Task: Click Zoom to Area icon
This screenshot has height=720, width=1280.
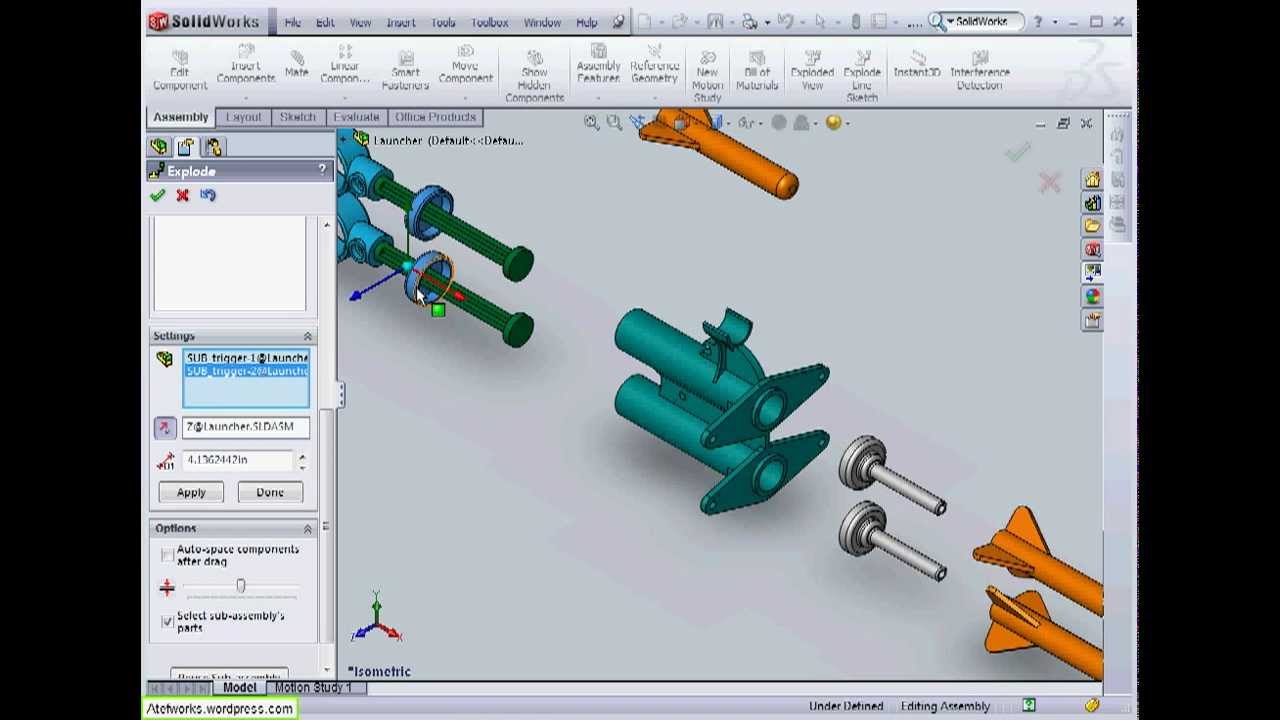Action: click(614, 123)
